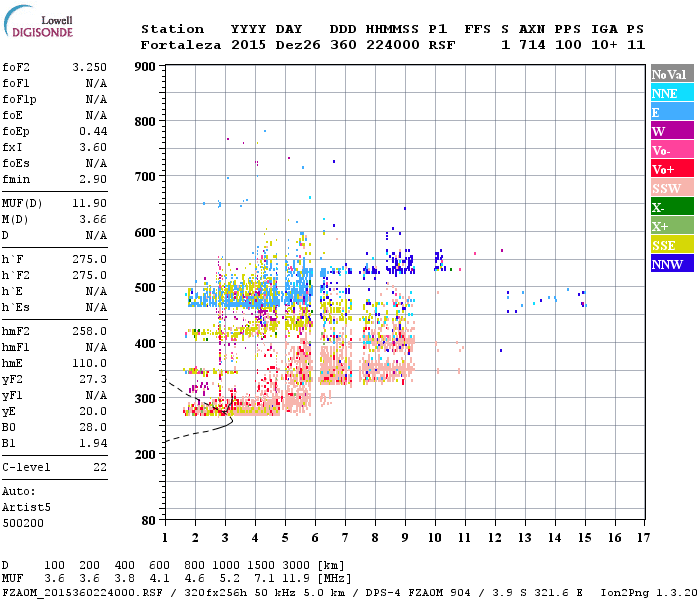Select the NNE legend swatch
The height and width of the screenshot is (600, 700).
tap(672, 93)
